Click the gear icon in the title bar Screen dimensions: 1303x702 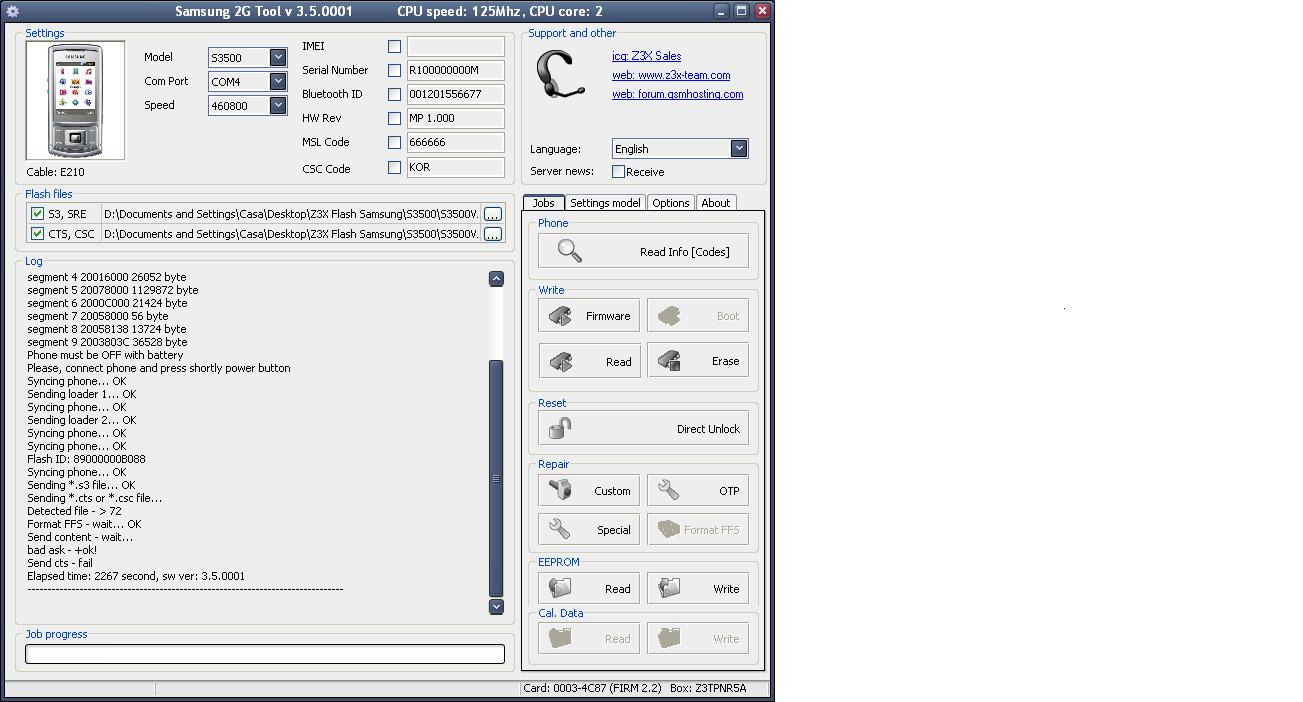pyautogui.click(x=13, y=11)
